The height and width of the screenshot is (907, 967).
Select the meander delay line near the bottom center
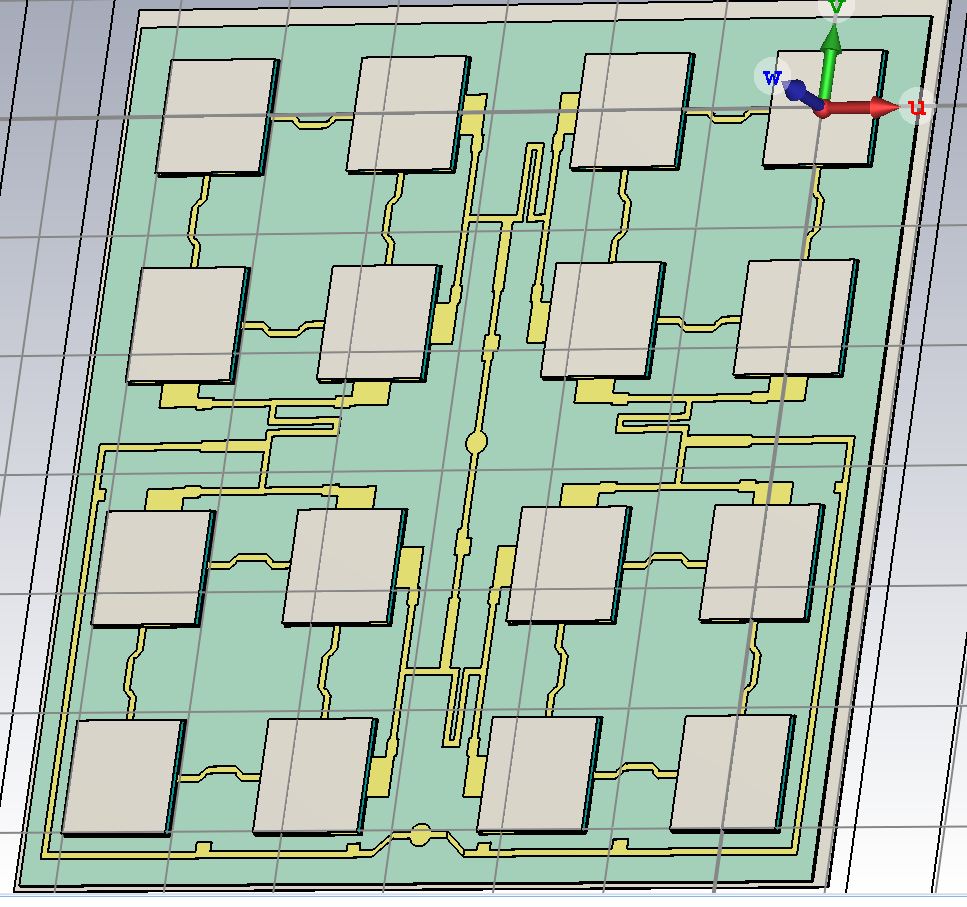pos(461,709)
